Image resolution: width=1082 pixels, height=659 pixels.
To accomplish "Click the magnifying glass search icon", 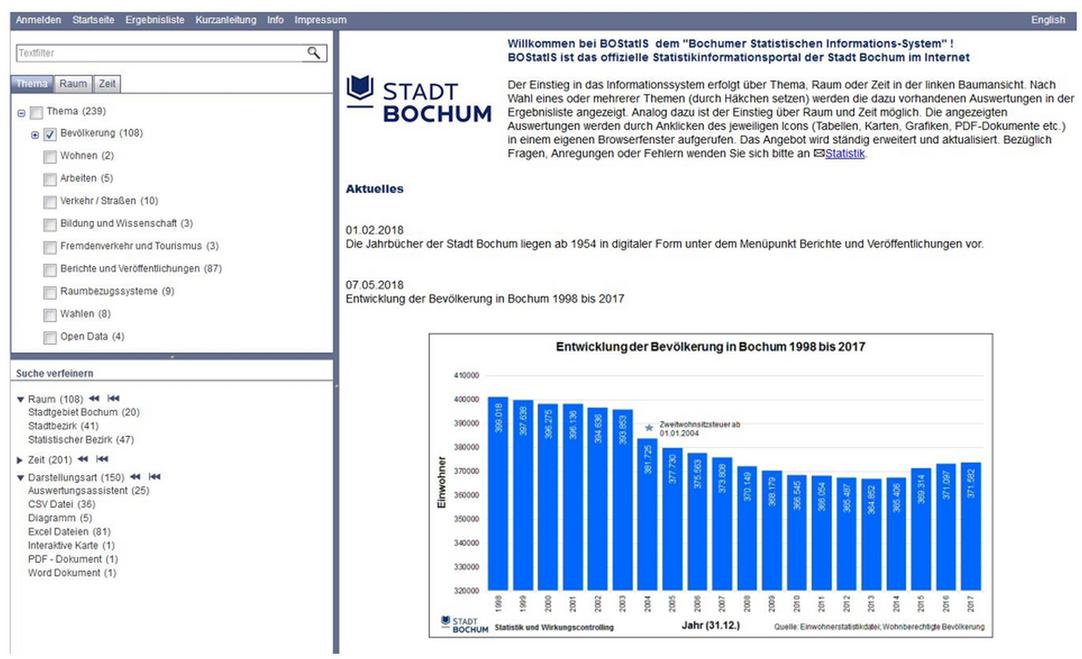I will pos(314,50).
